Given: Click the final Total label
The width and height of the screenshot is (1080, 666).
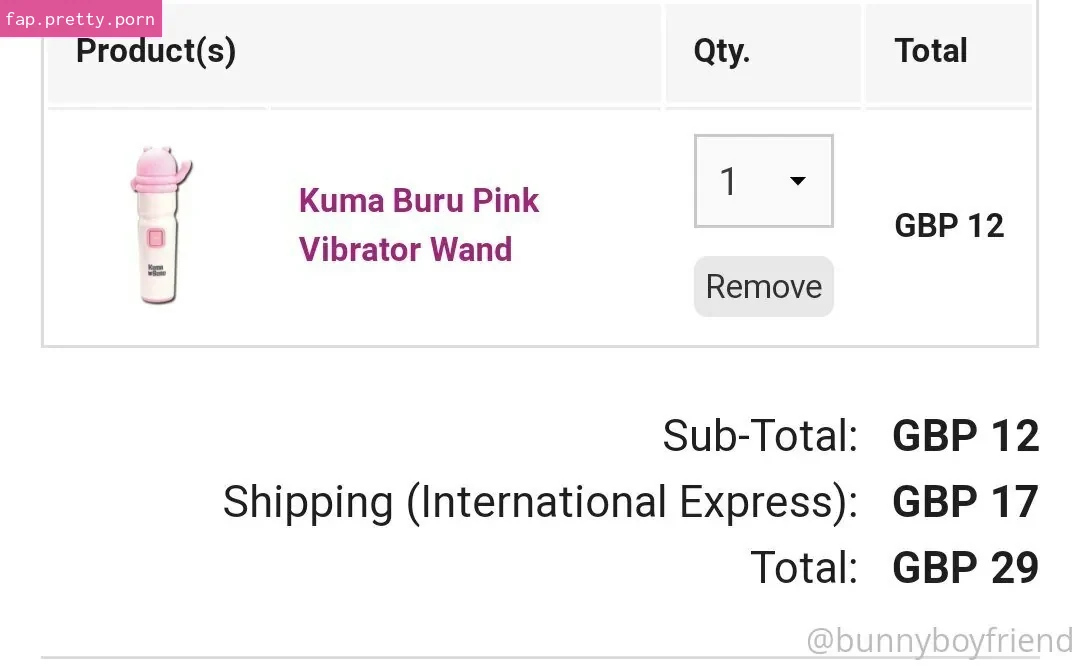Looking at the screenshot, I should 804,568.
